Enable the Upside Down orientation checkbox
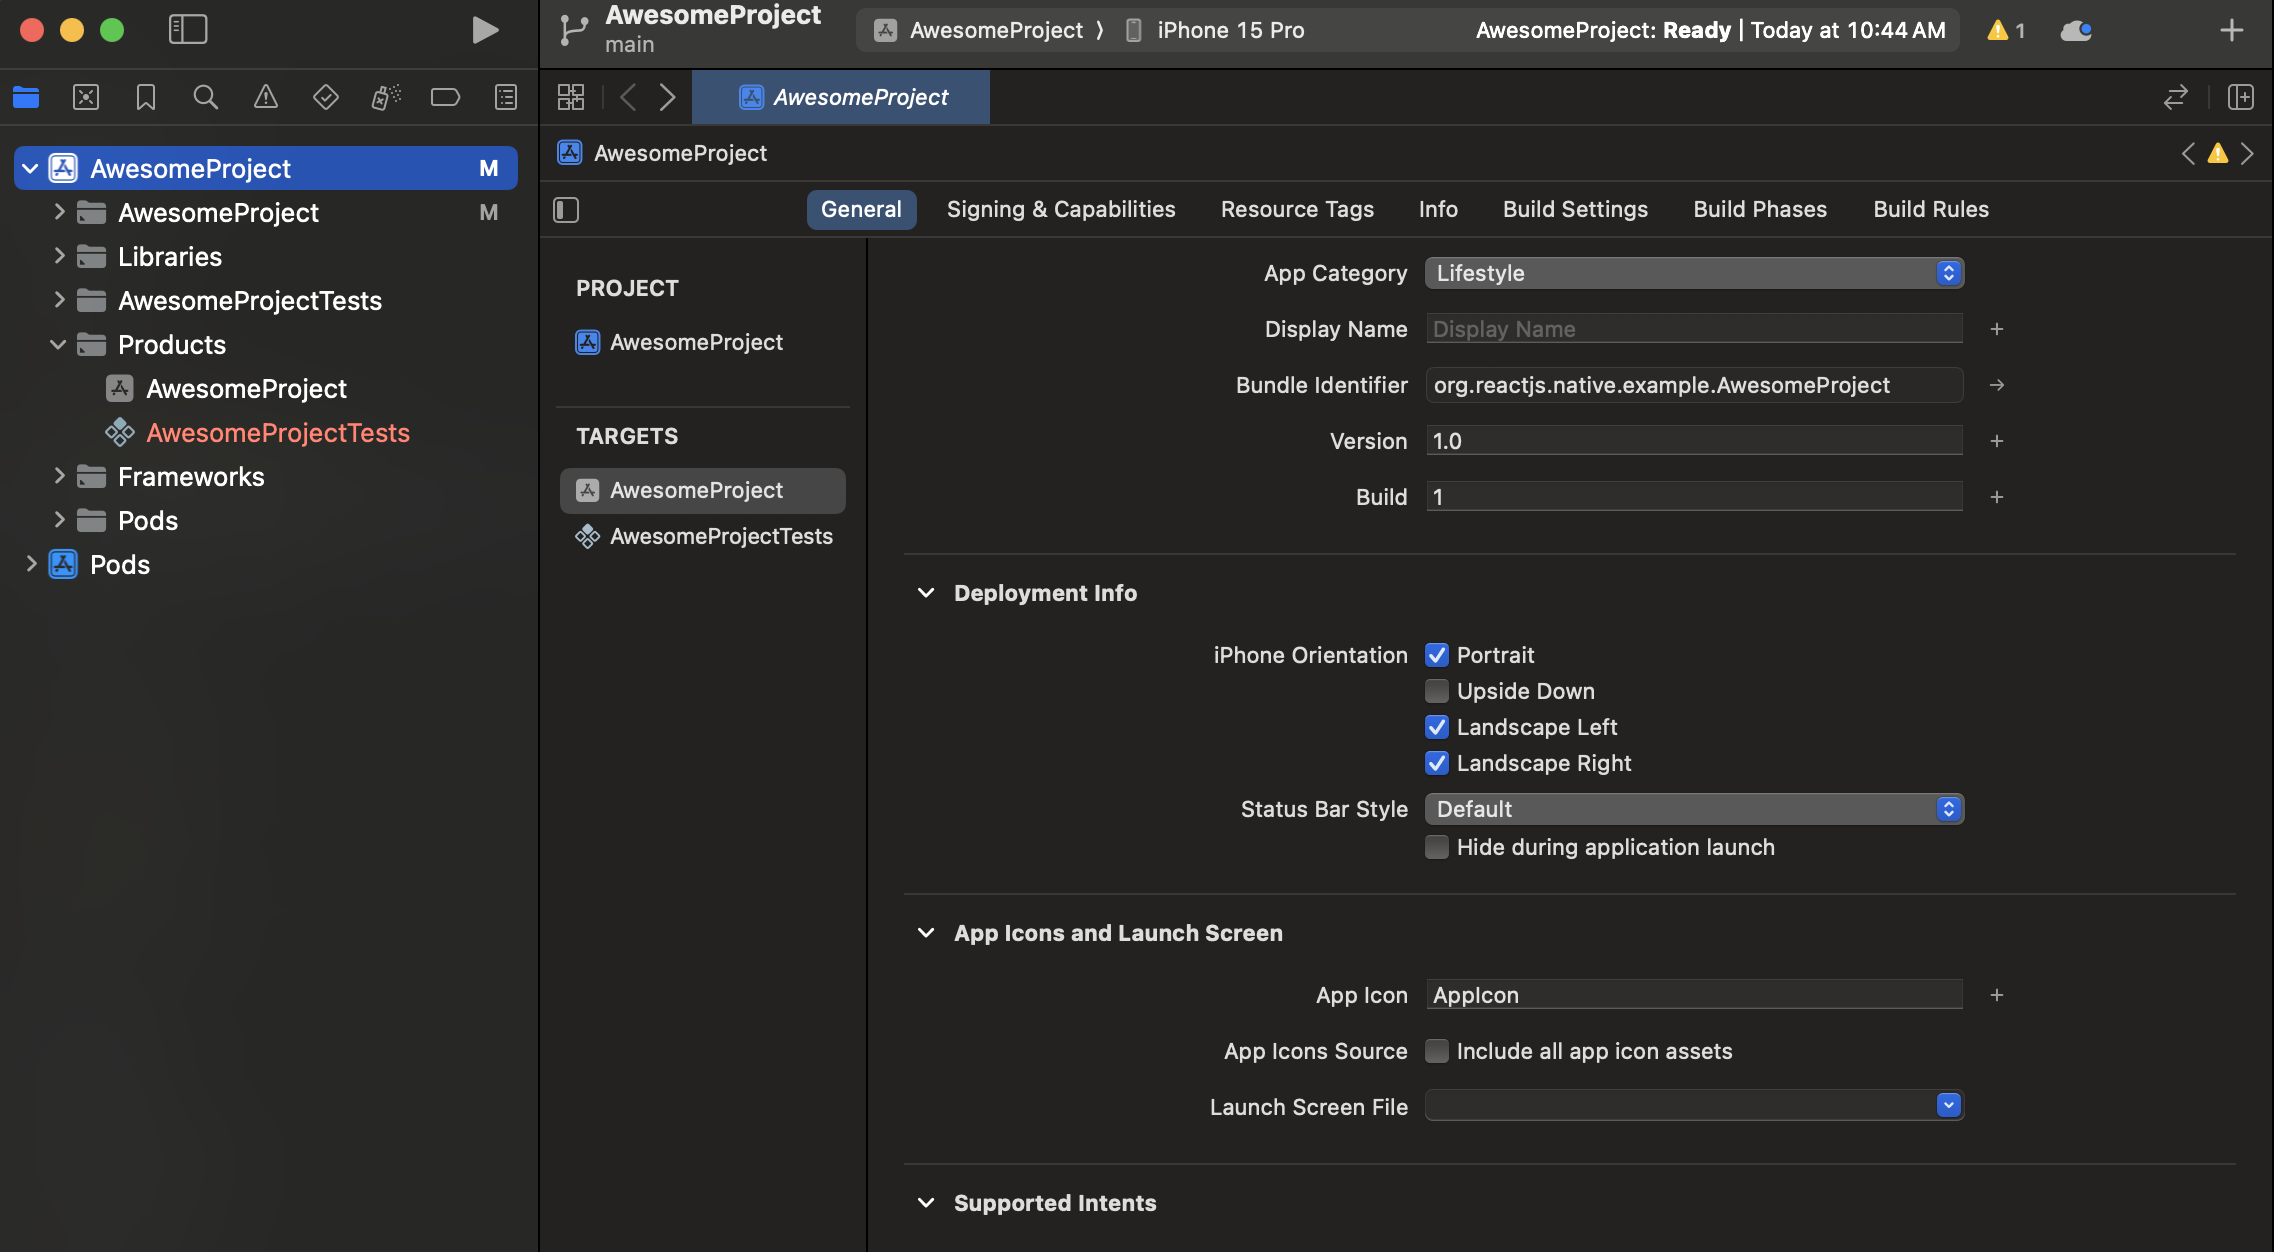 point(1437,691)
